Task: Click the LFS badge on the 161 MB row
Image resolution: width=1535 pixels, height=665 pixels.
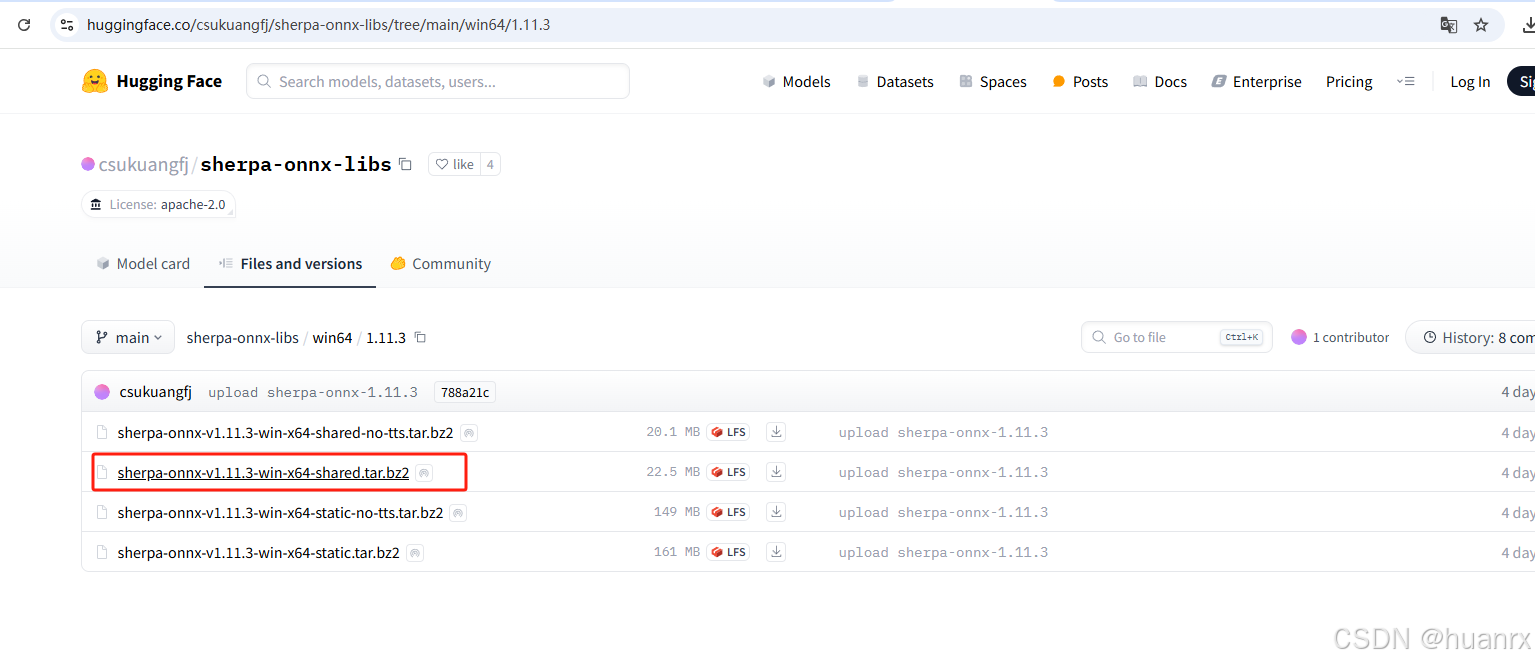Action: (x=728, y=552)
